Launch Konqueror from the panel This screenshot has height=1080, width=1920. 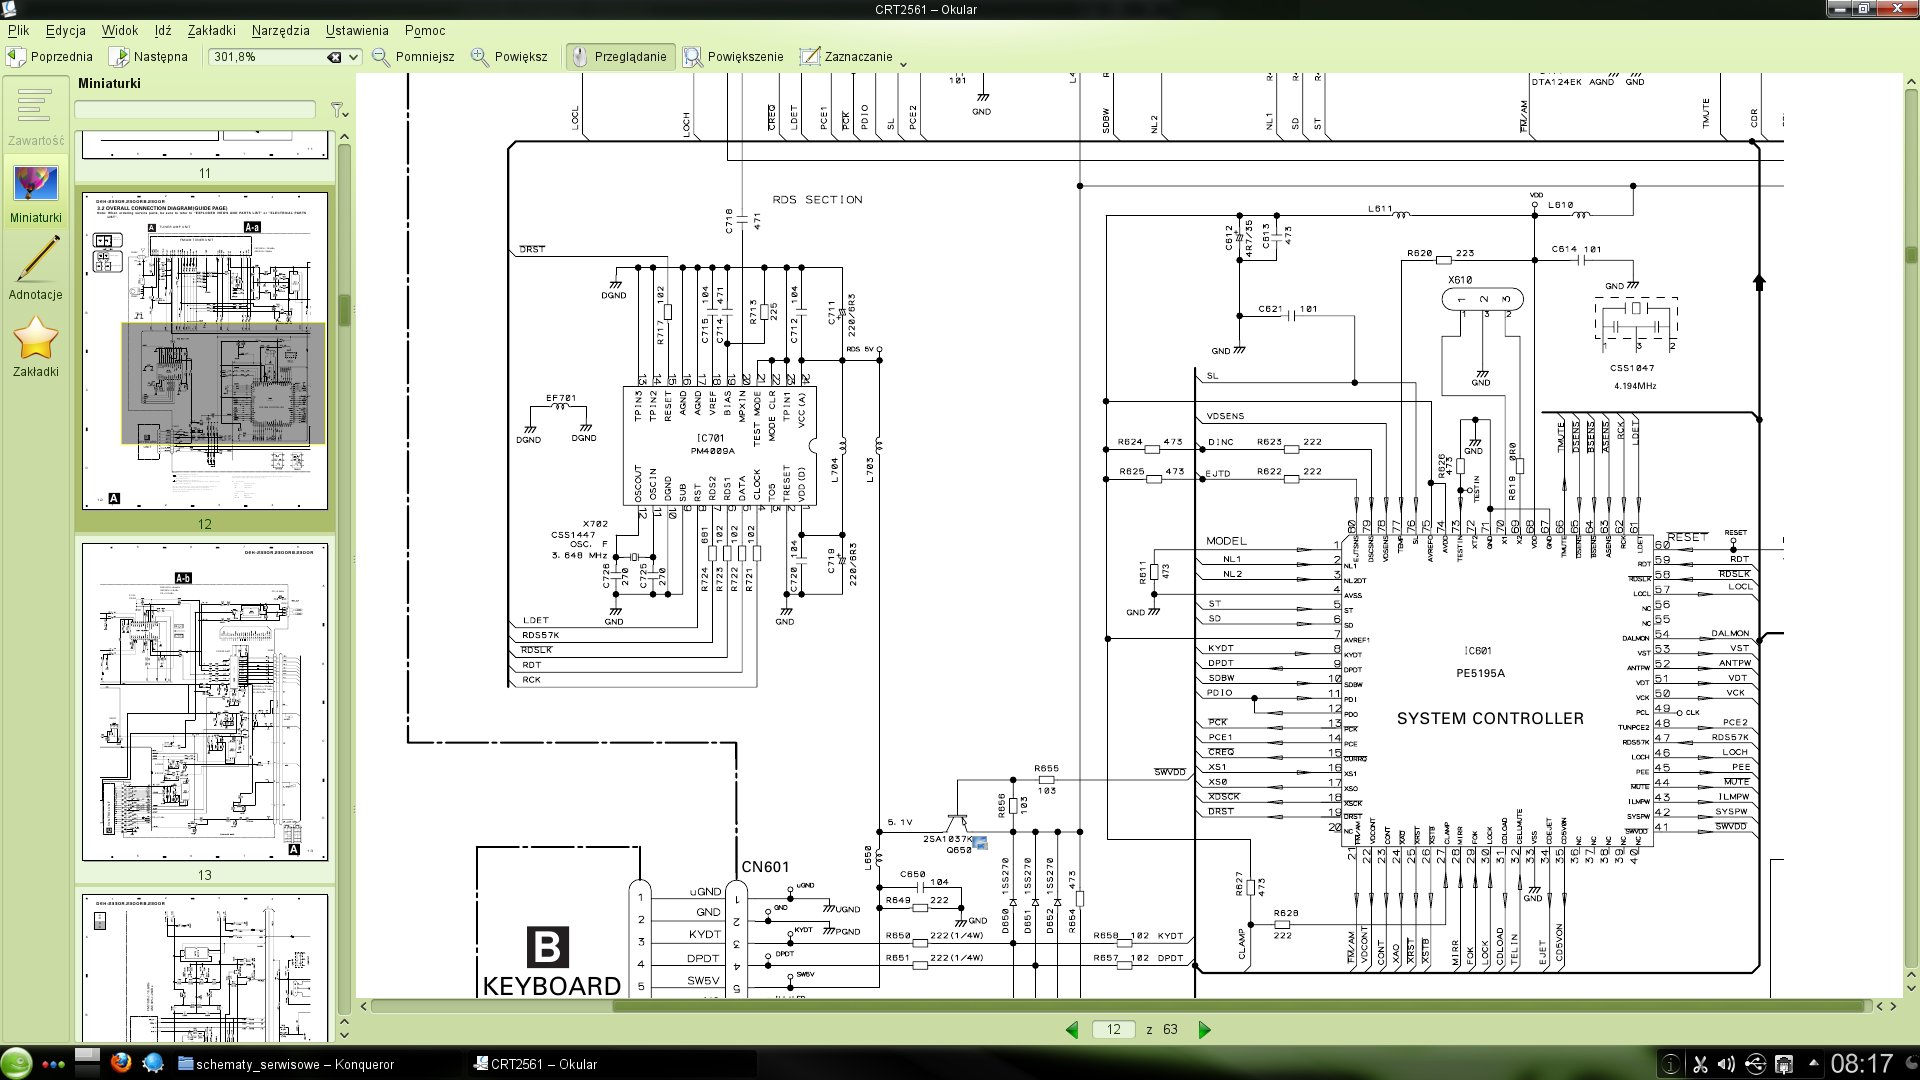coord(153,1062)
